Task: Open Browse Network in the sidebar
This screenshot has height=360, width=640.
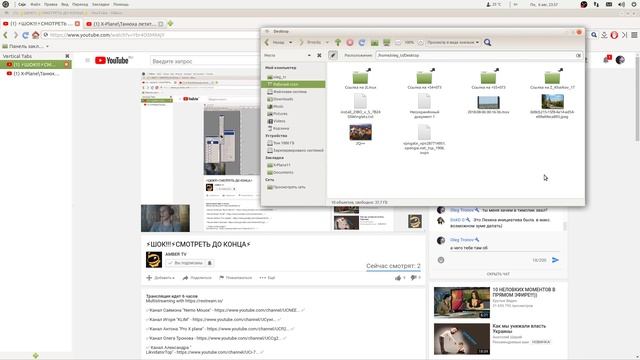Action: point(286,187)
